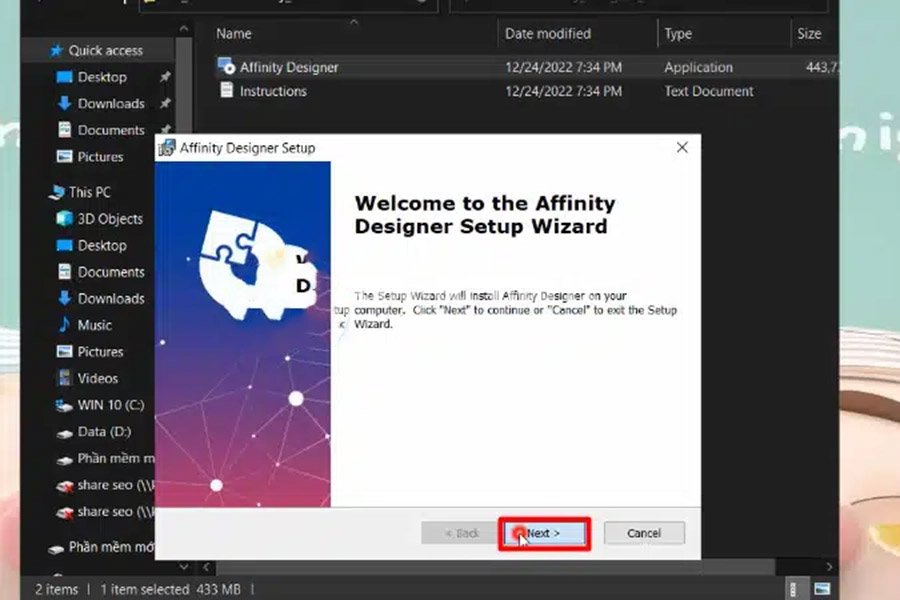Open Quick access in navigation pane

click(105, 51)
